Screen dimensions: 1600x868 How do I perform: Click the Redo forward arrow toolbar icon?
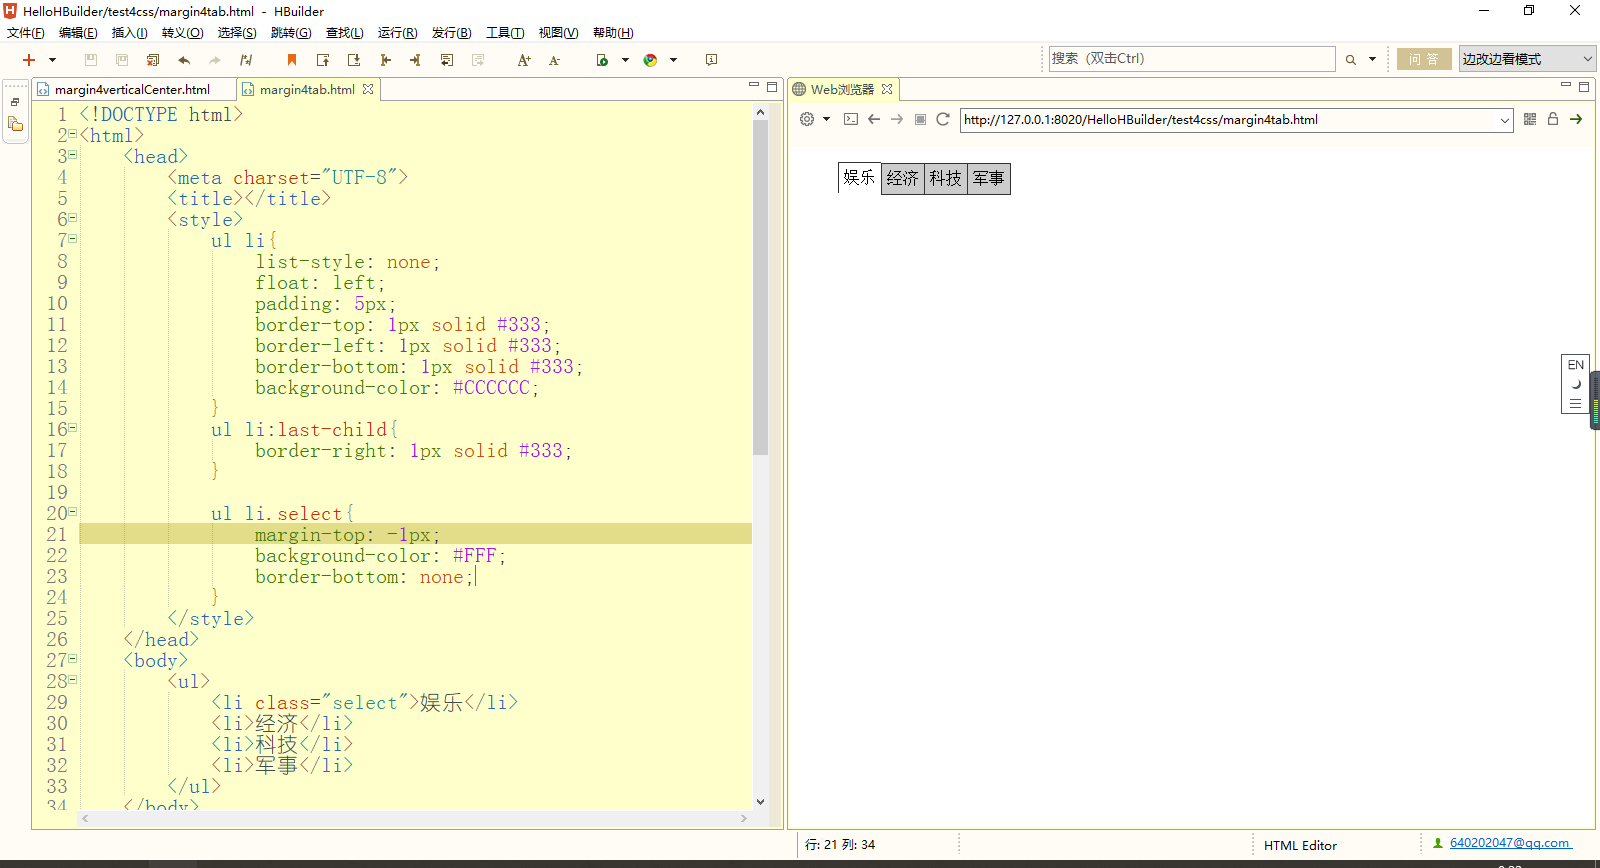pyautogui.click(x=215, y=60)
